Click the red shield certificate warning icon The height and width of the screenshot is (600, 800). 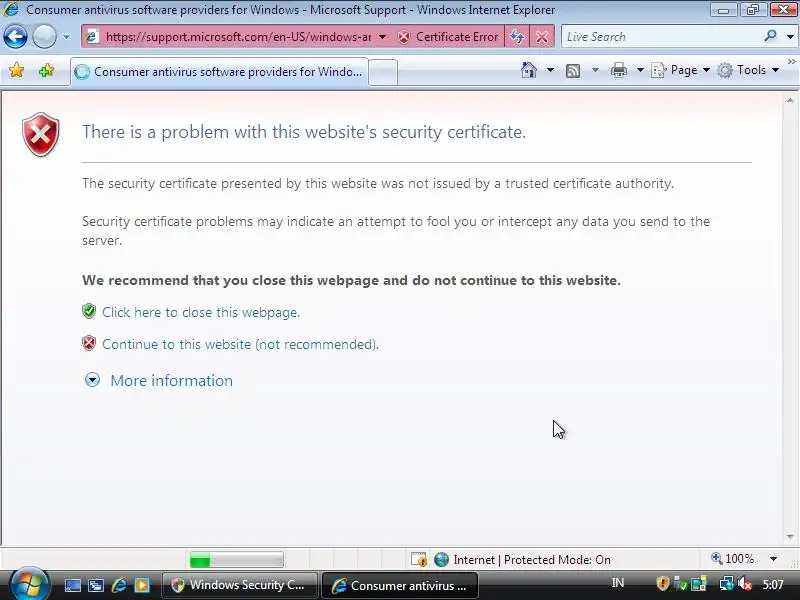[x=41, y=134]
